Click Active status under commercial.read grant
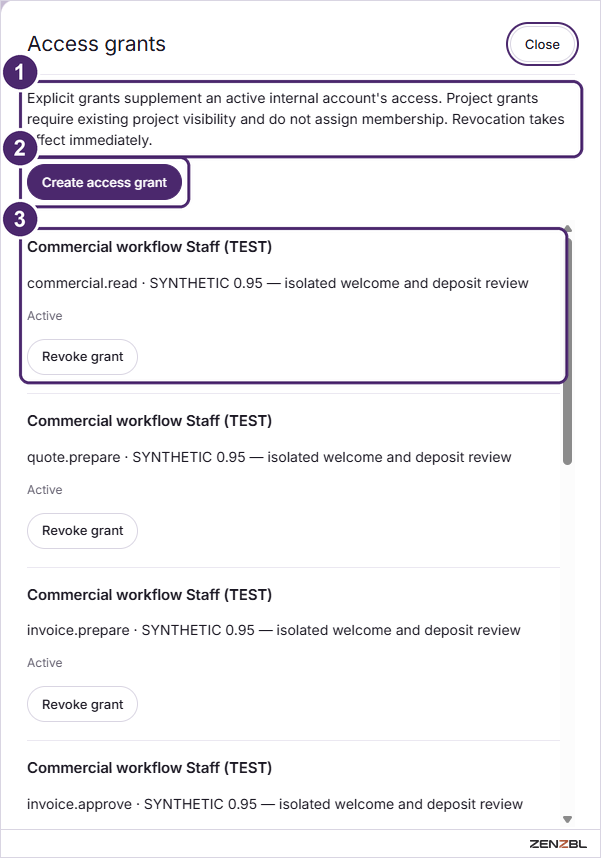601x858 pixels. pos(45,316)
